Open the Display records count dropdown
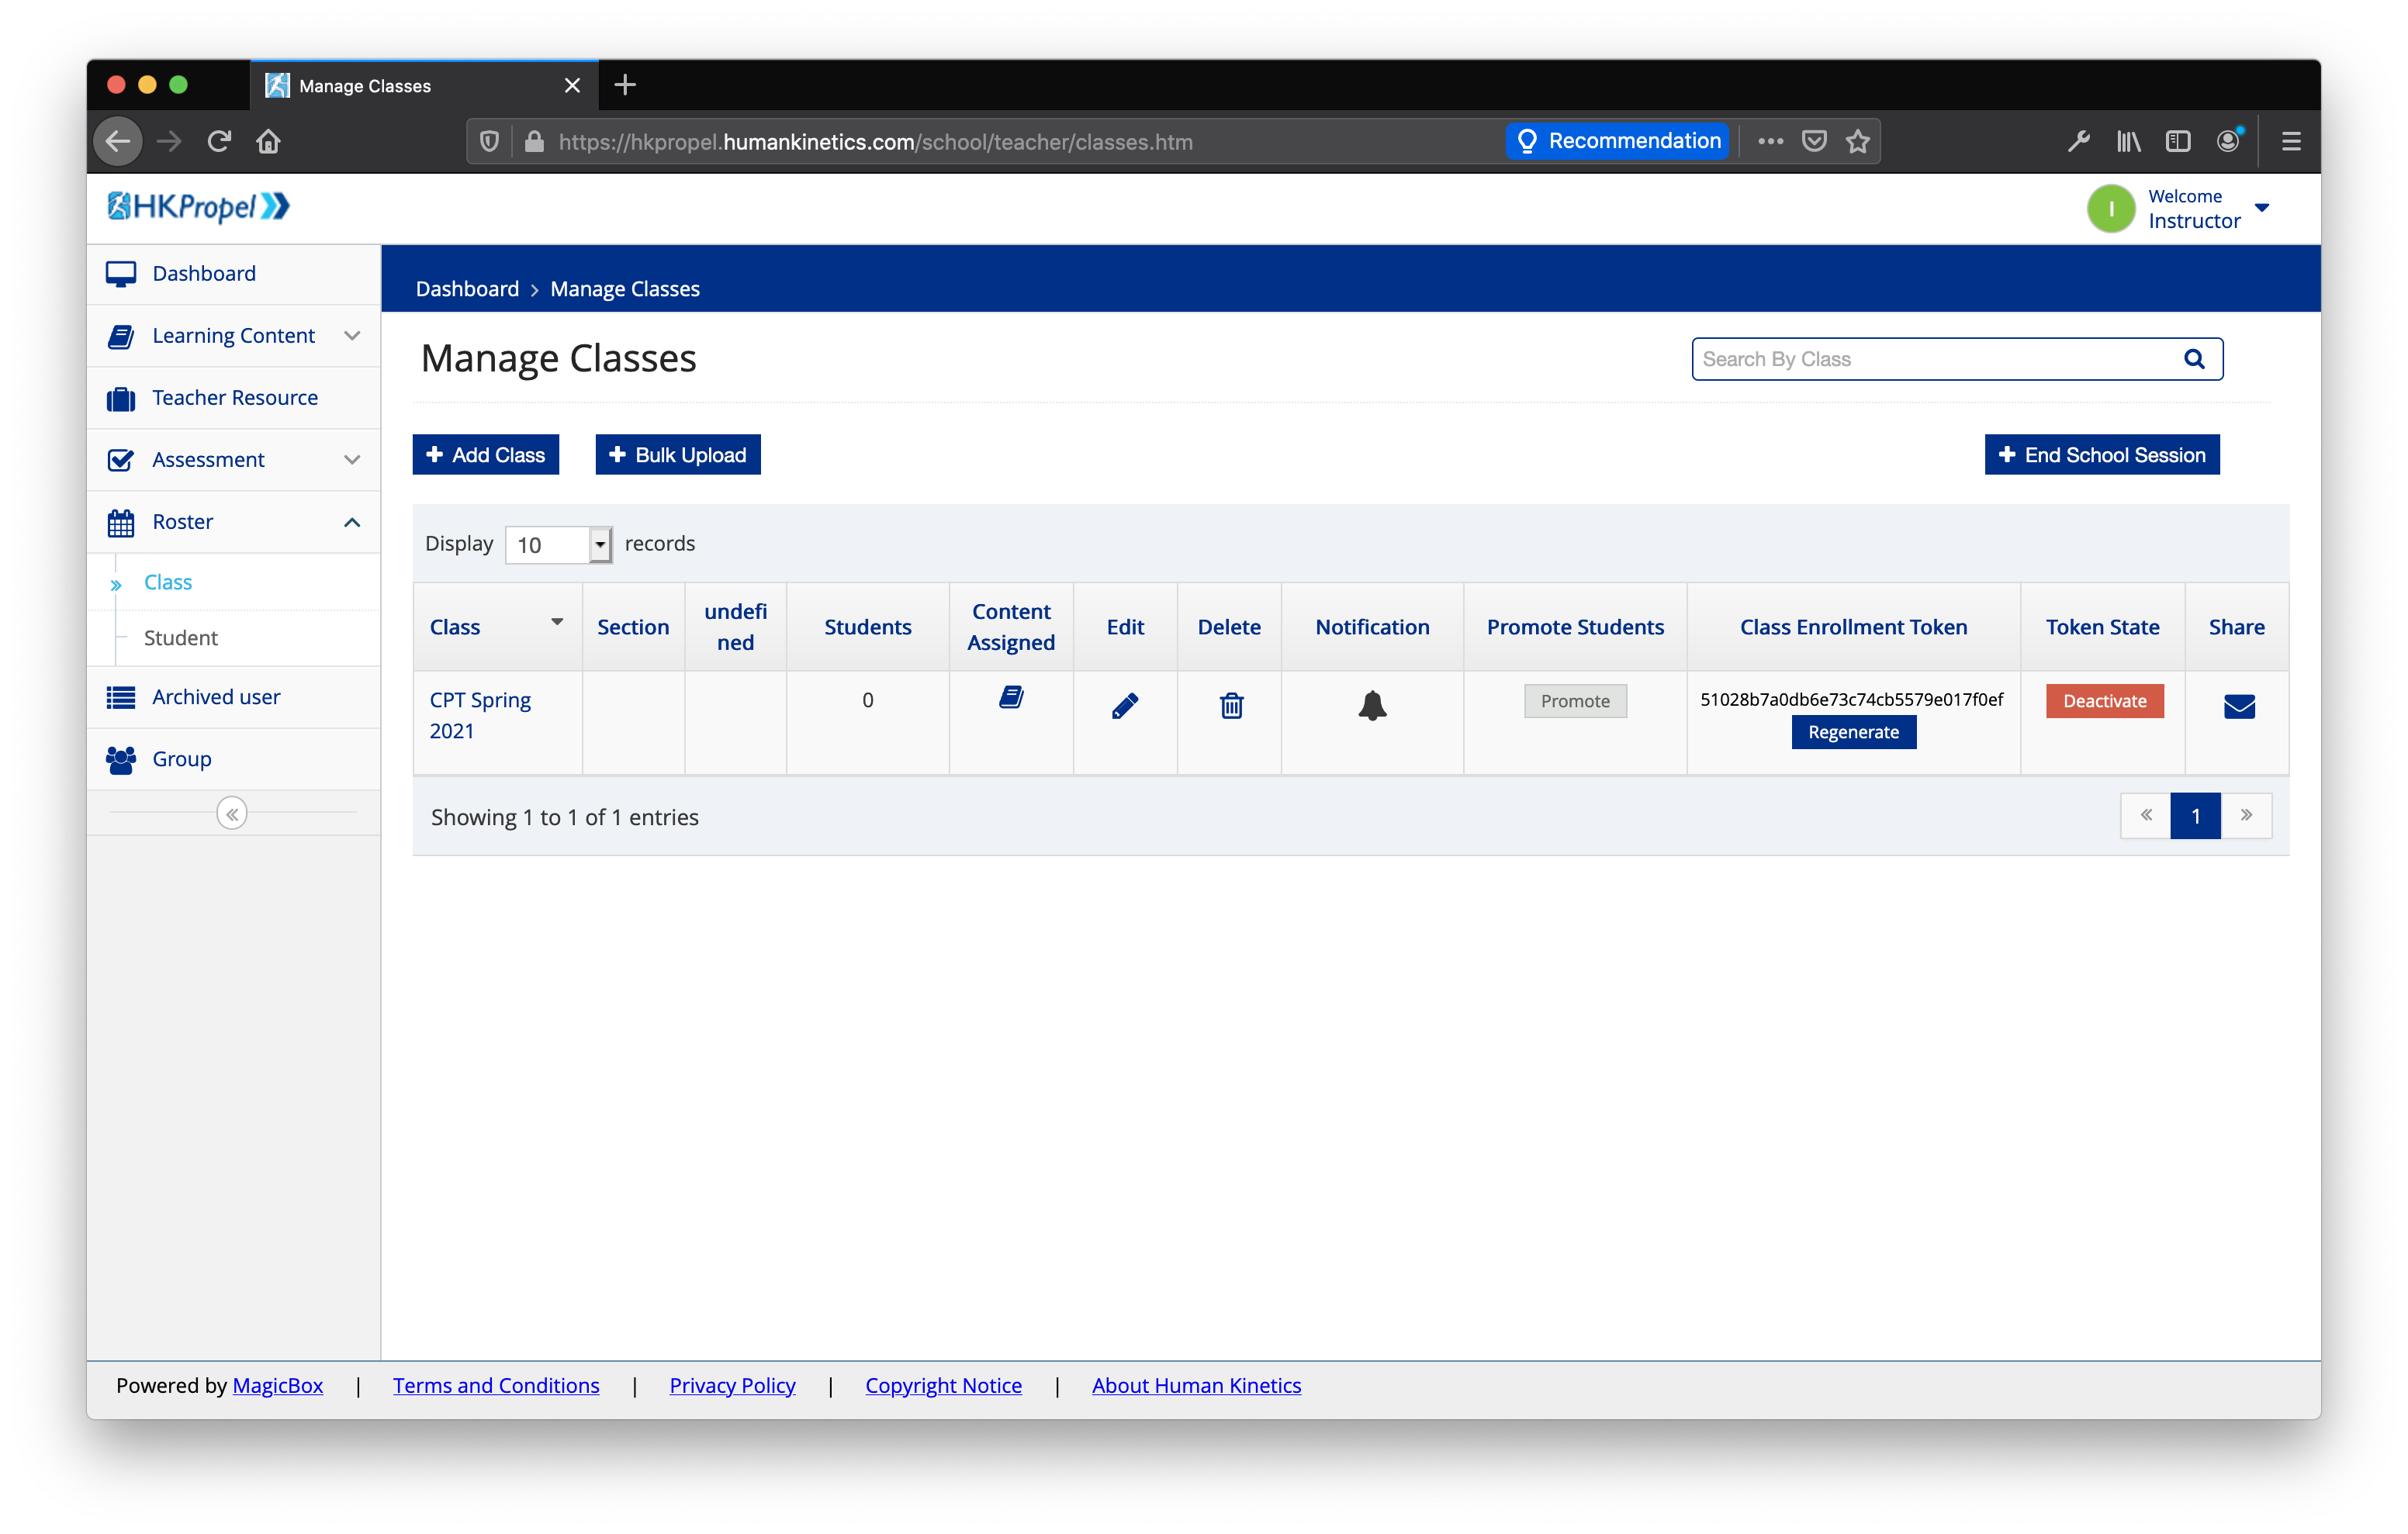Screen dimensions: 2408x1534 coord(559,544)
